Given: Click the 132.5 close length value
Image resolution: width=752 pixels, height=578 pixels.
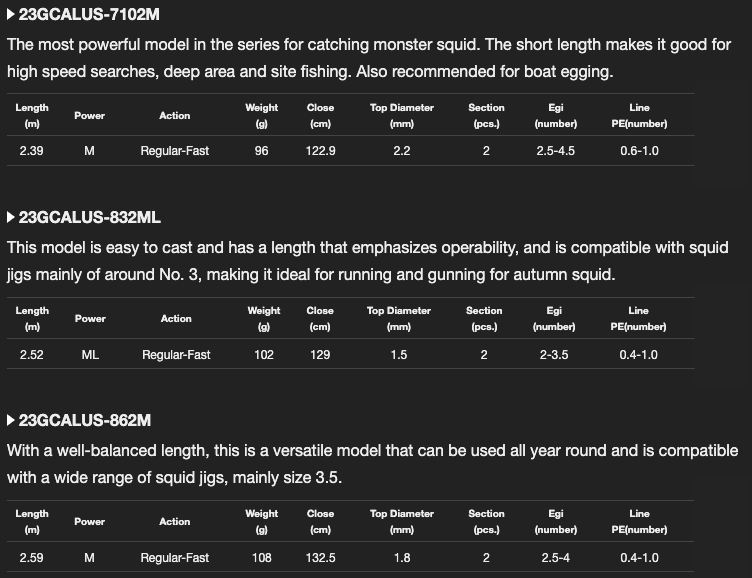Looking at the screenshot, I should 321,557.
